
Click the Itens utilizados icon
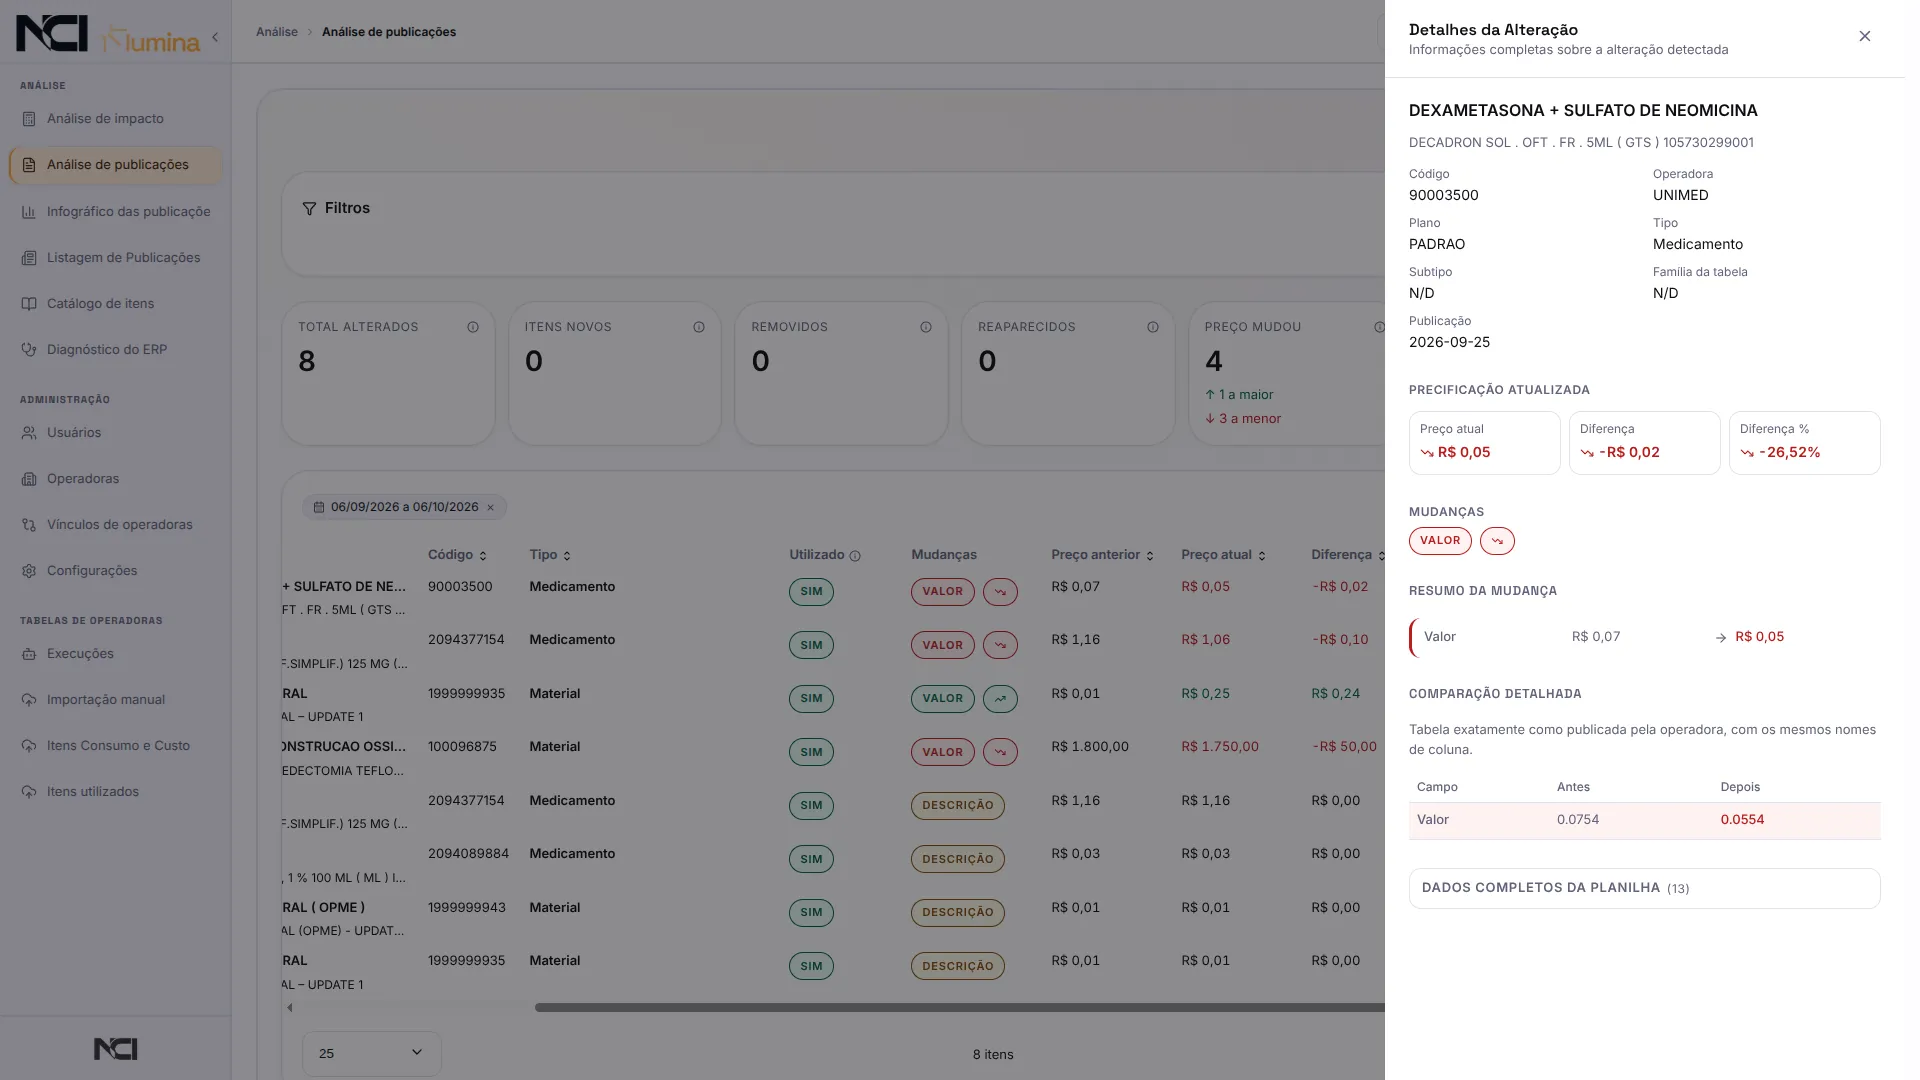pos(29,792)
